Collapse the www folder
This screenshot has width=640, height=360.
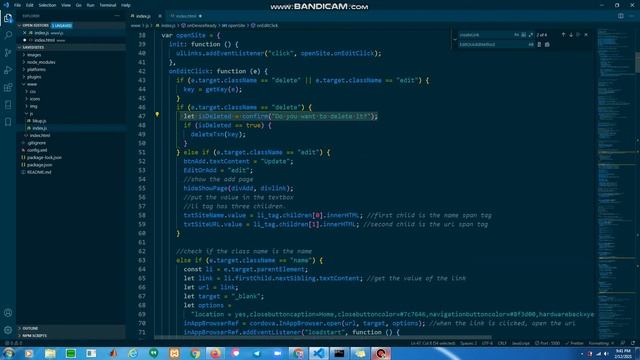point(31,84)
